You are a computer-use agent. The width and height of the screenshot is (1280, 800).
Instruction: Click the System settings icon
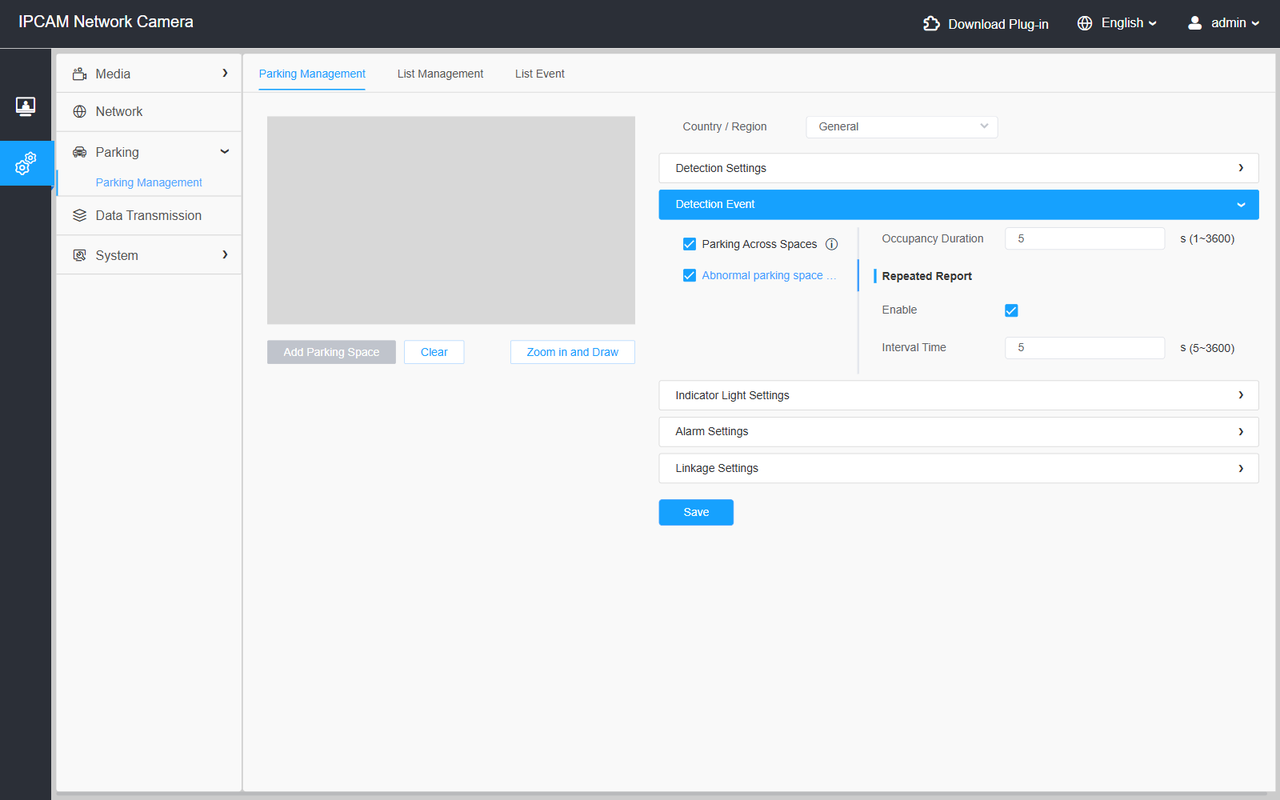pyautogui.click(x=80, y=256)
